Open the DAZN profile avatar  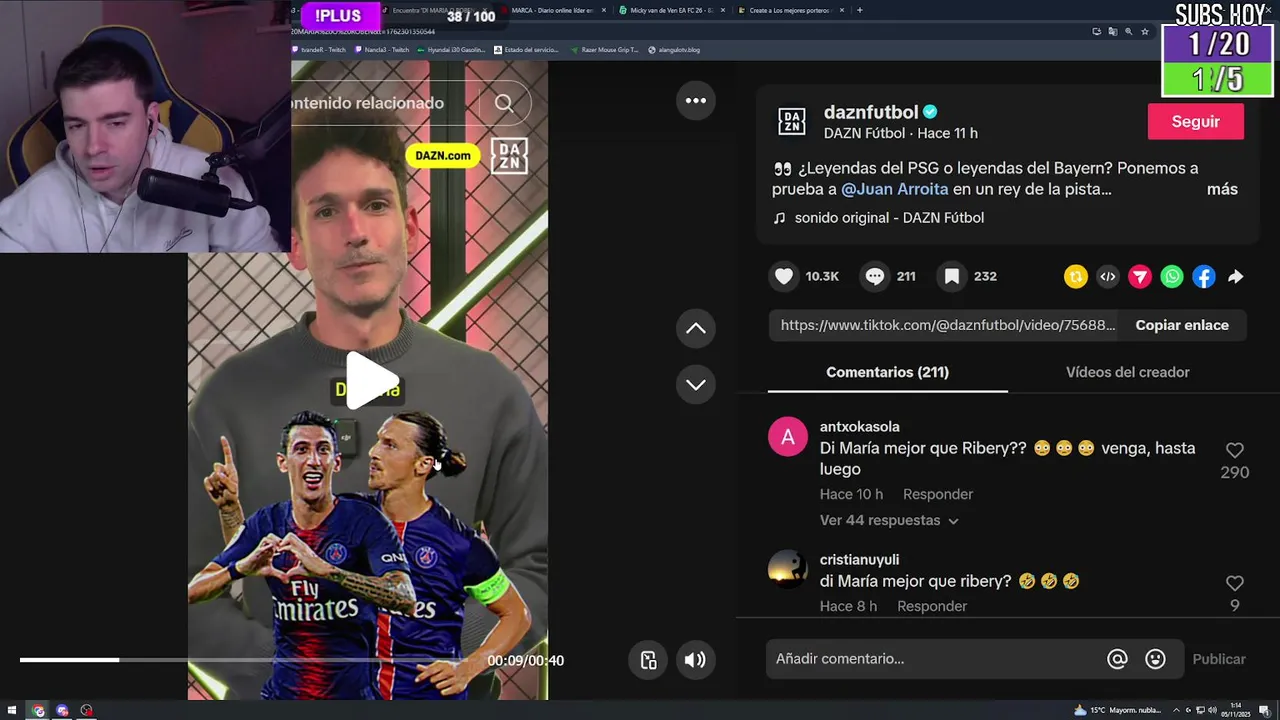(x=792, y=121)
